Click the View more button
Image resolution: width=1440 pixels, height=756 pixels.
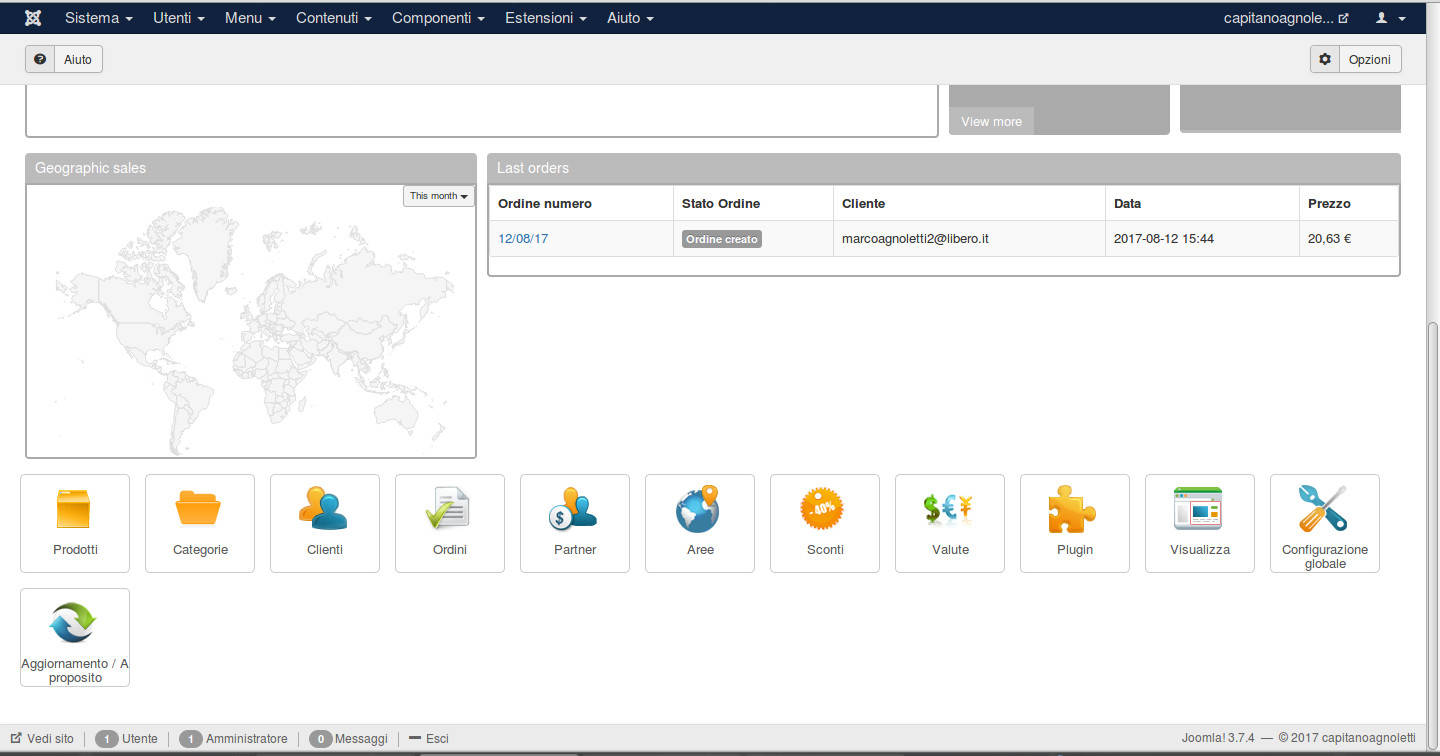click(991, 121)
